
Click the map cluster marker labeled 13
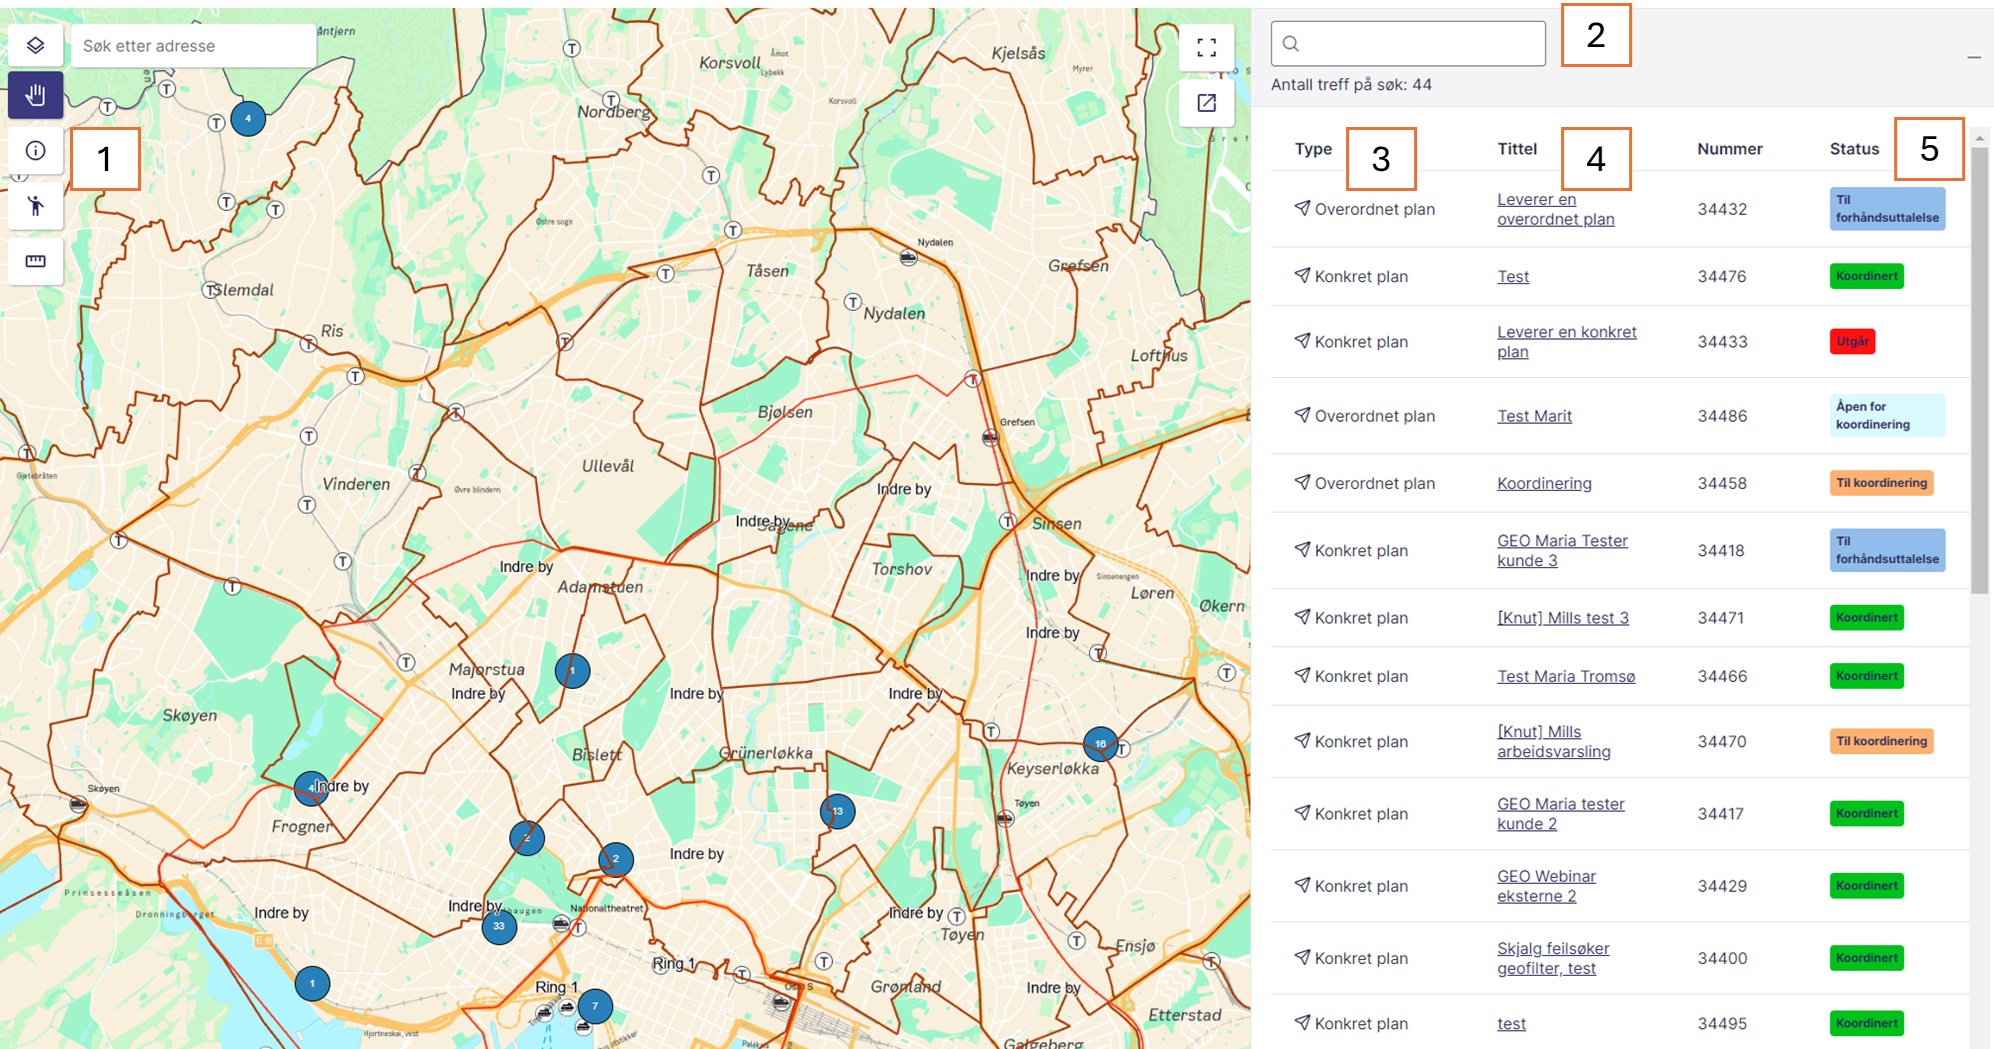(837, 811)
